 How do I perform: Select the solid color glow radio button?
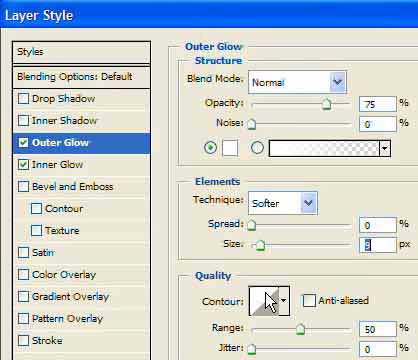pyautogui.click(x=210, y=147)
